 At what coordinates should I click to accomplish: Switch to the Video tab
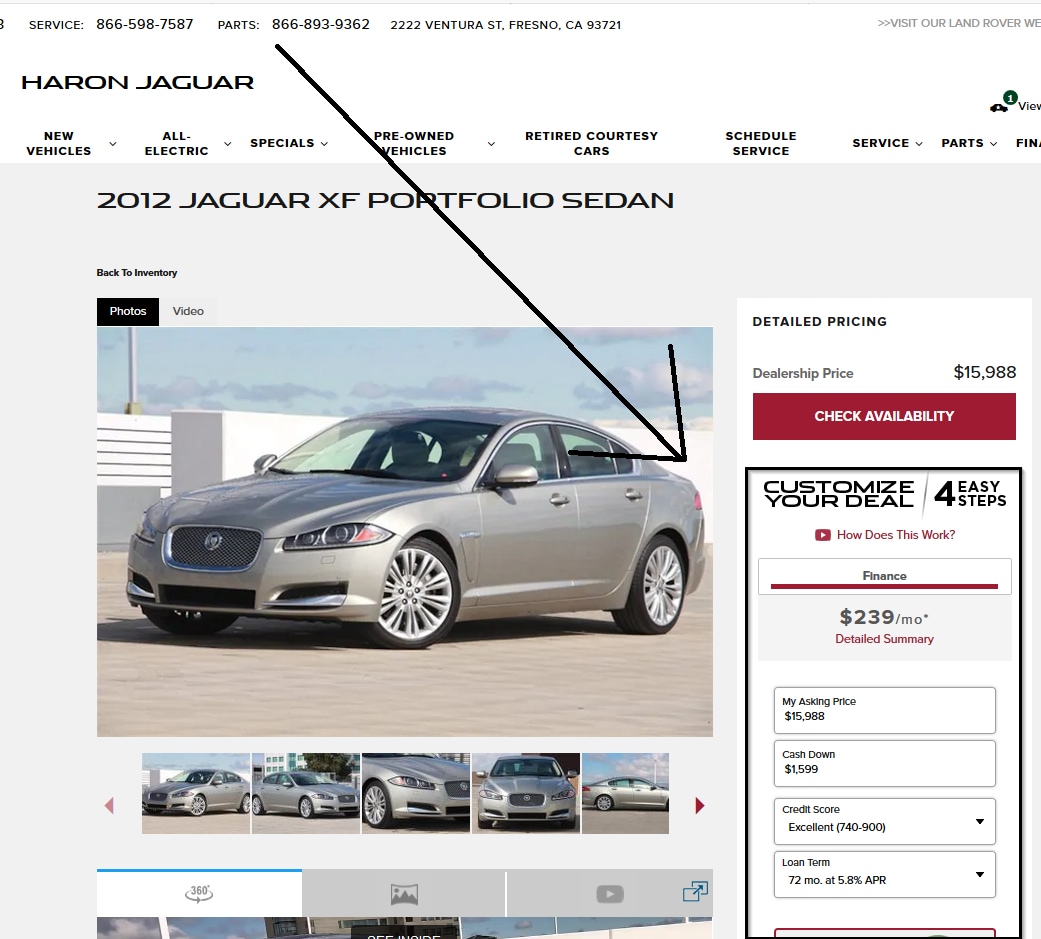tap(188, 311)
